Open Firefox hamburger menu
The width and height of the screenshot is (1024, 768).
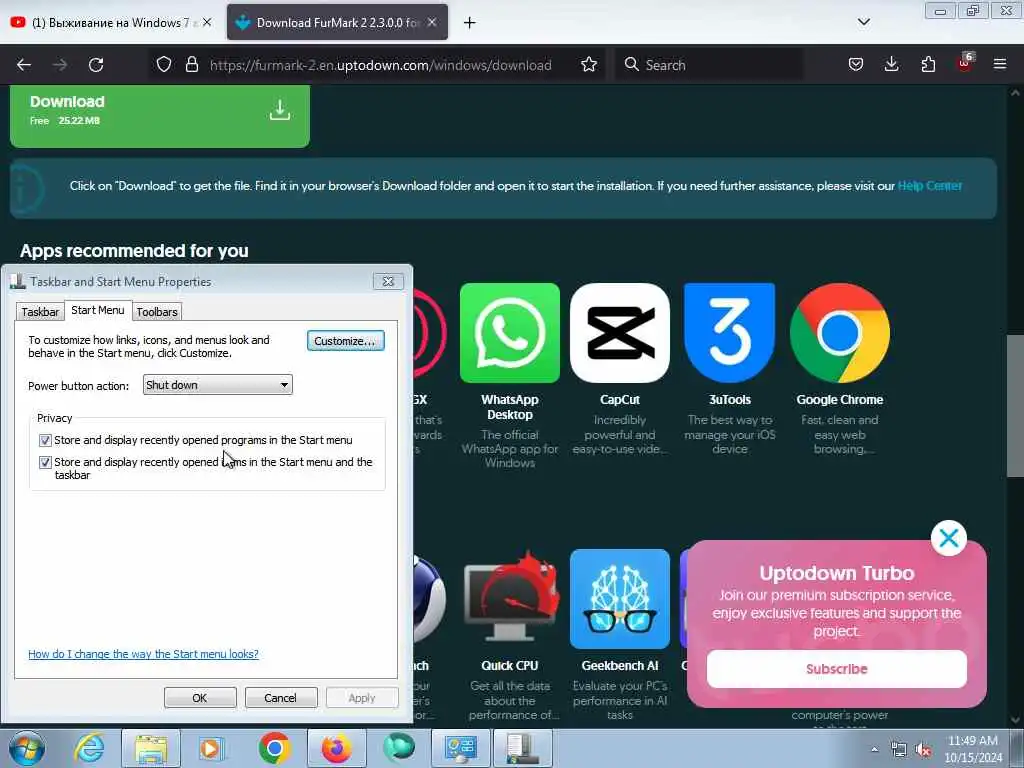coord(1000,64)
